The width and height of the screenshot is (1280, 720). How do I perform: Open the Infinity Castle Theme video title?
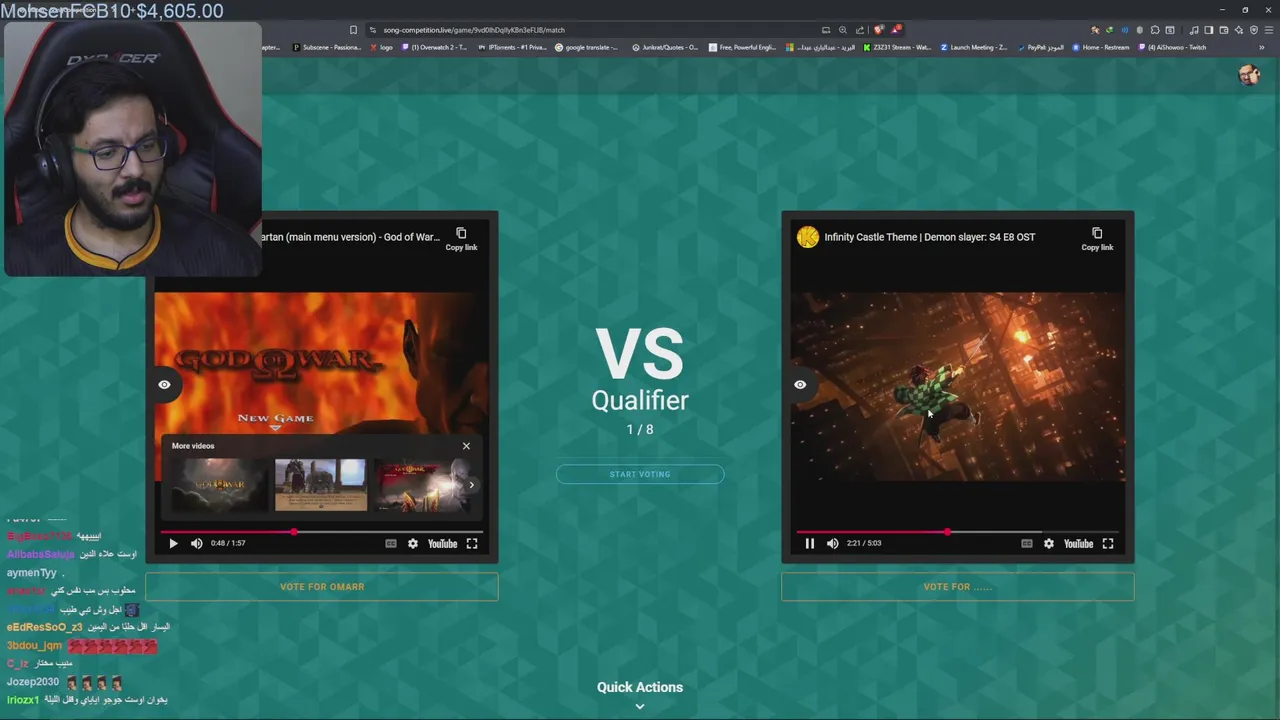[x=930, y=237]
